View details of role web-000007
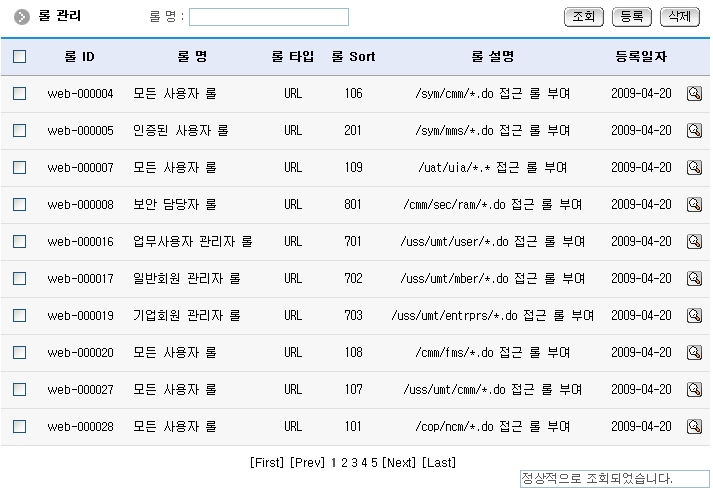 [x=694, y=167]
